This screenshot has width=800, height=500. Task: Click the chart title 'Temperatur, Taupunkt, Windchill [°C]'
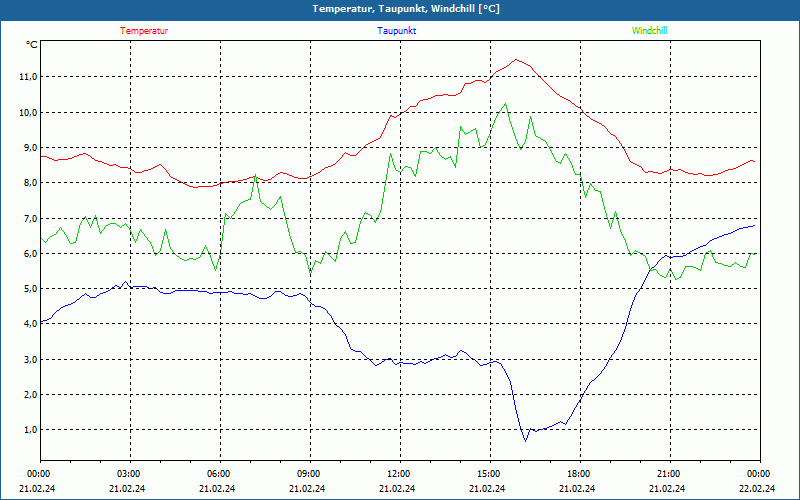coord(406,9)
